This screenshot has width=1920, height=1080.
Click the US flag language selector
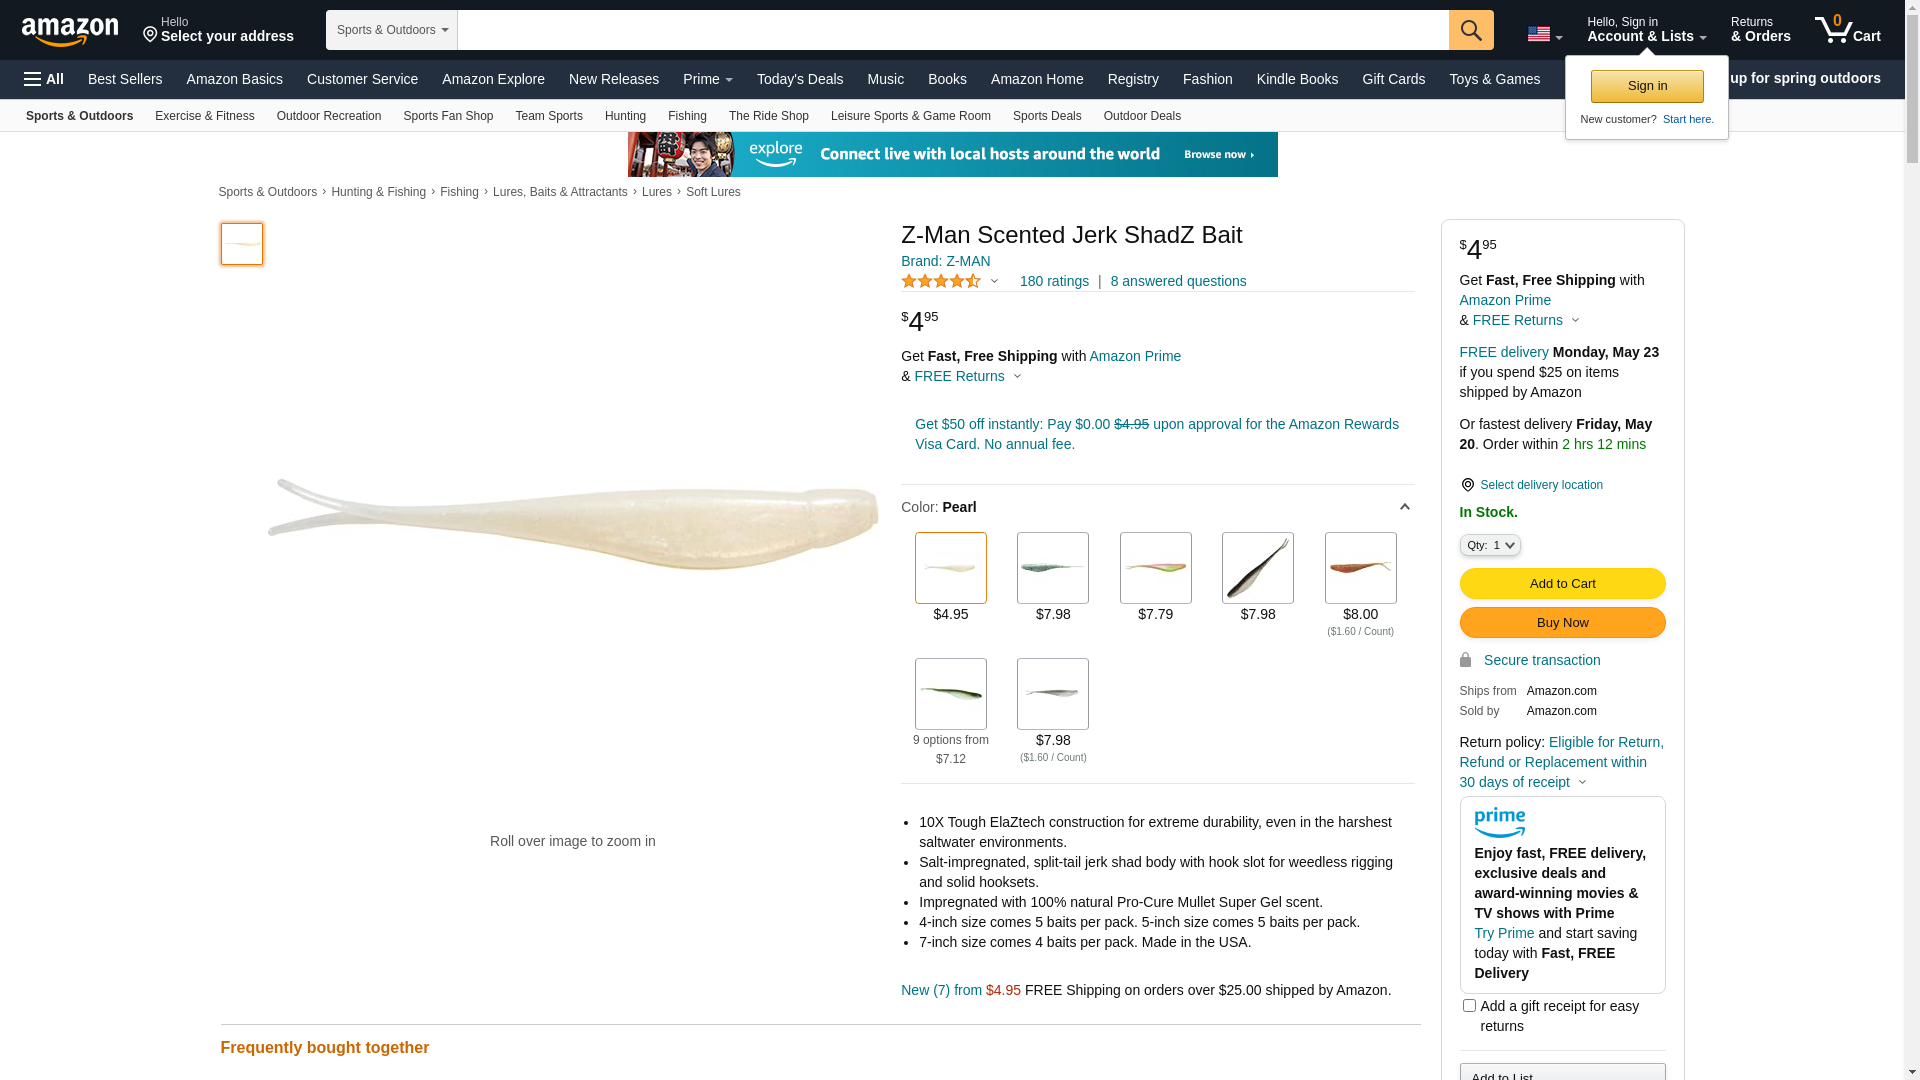(x=1544, y=34)
